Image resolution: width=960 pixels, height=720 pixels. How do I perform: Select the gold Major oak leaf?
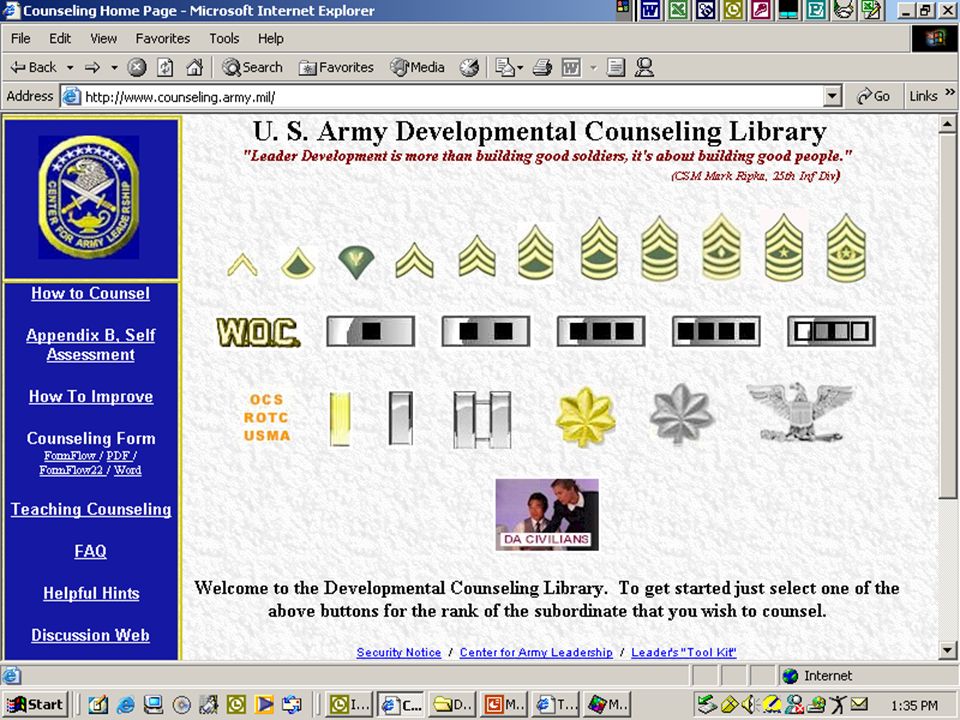coord(585,417)
